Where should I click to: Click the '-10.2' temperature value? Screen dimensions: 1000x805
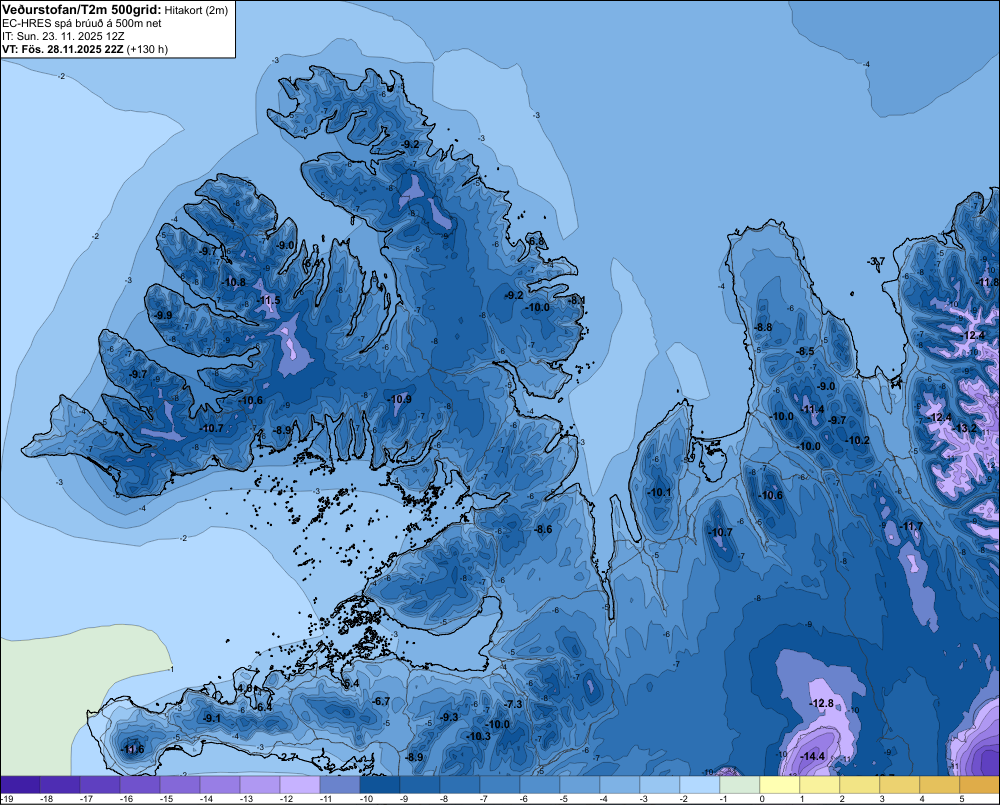pyautogui.click(x=858, y=441)
